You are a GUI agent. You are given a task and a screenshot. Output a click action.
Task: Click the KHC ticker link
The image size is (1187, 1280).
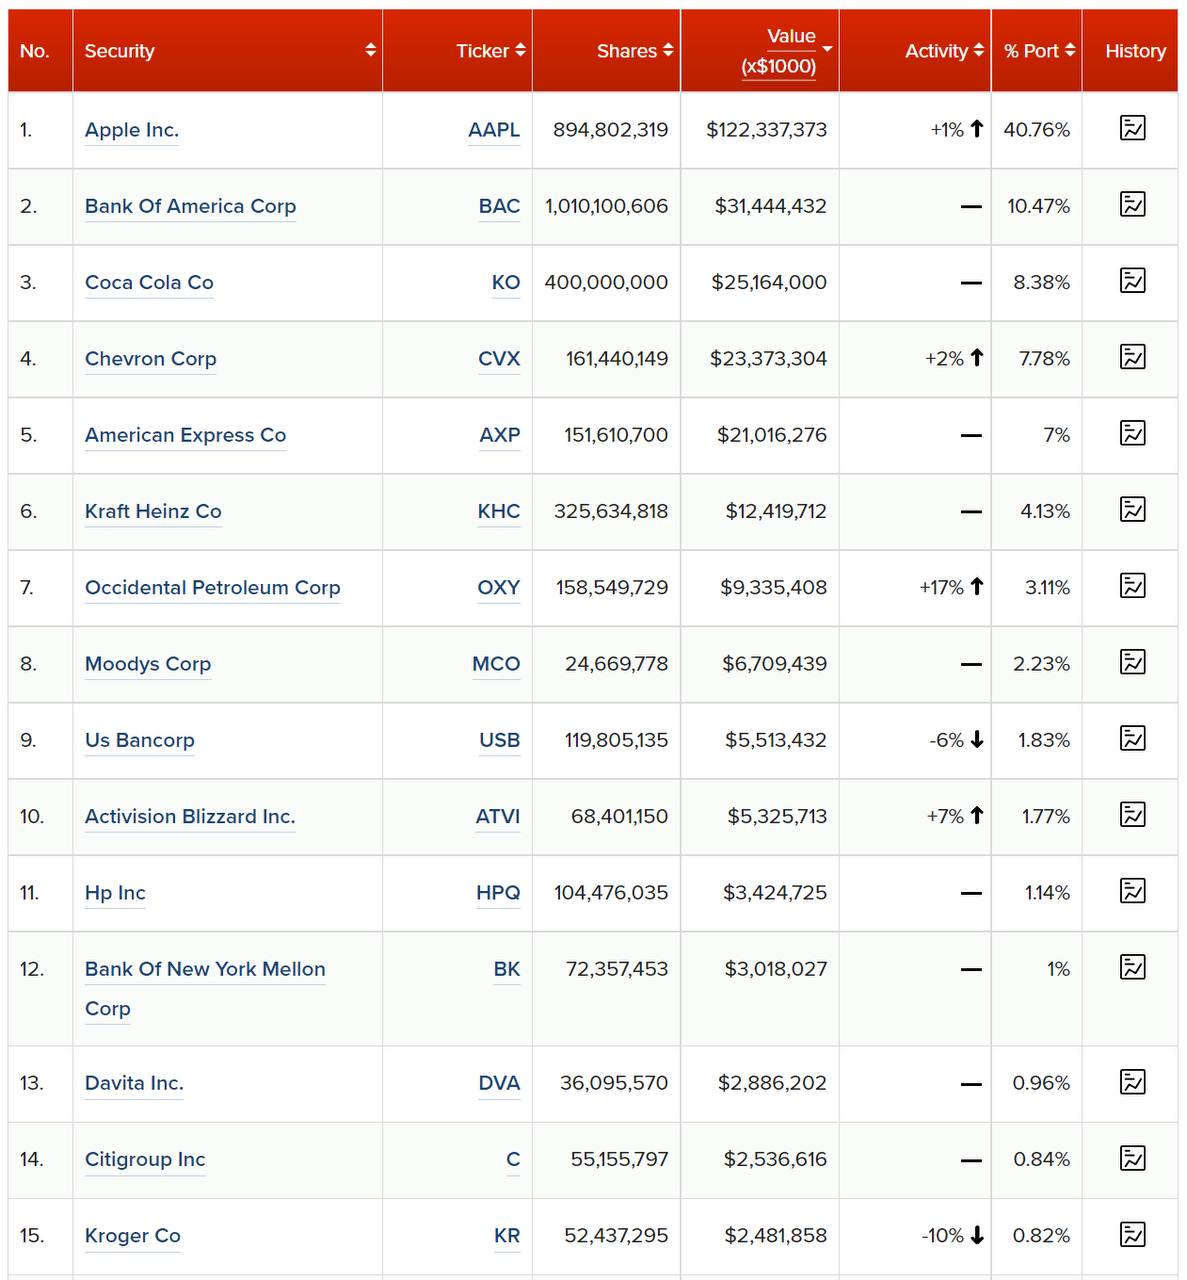(x=499, y=511)
